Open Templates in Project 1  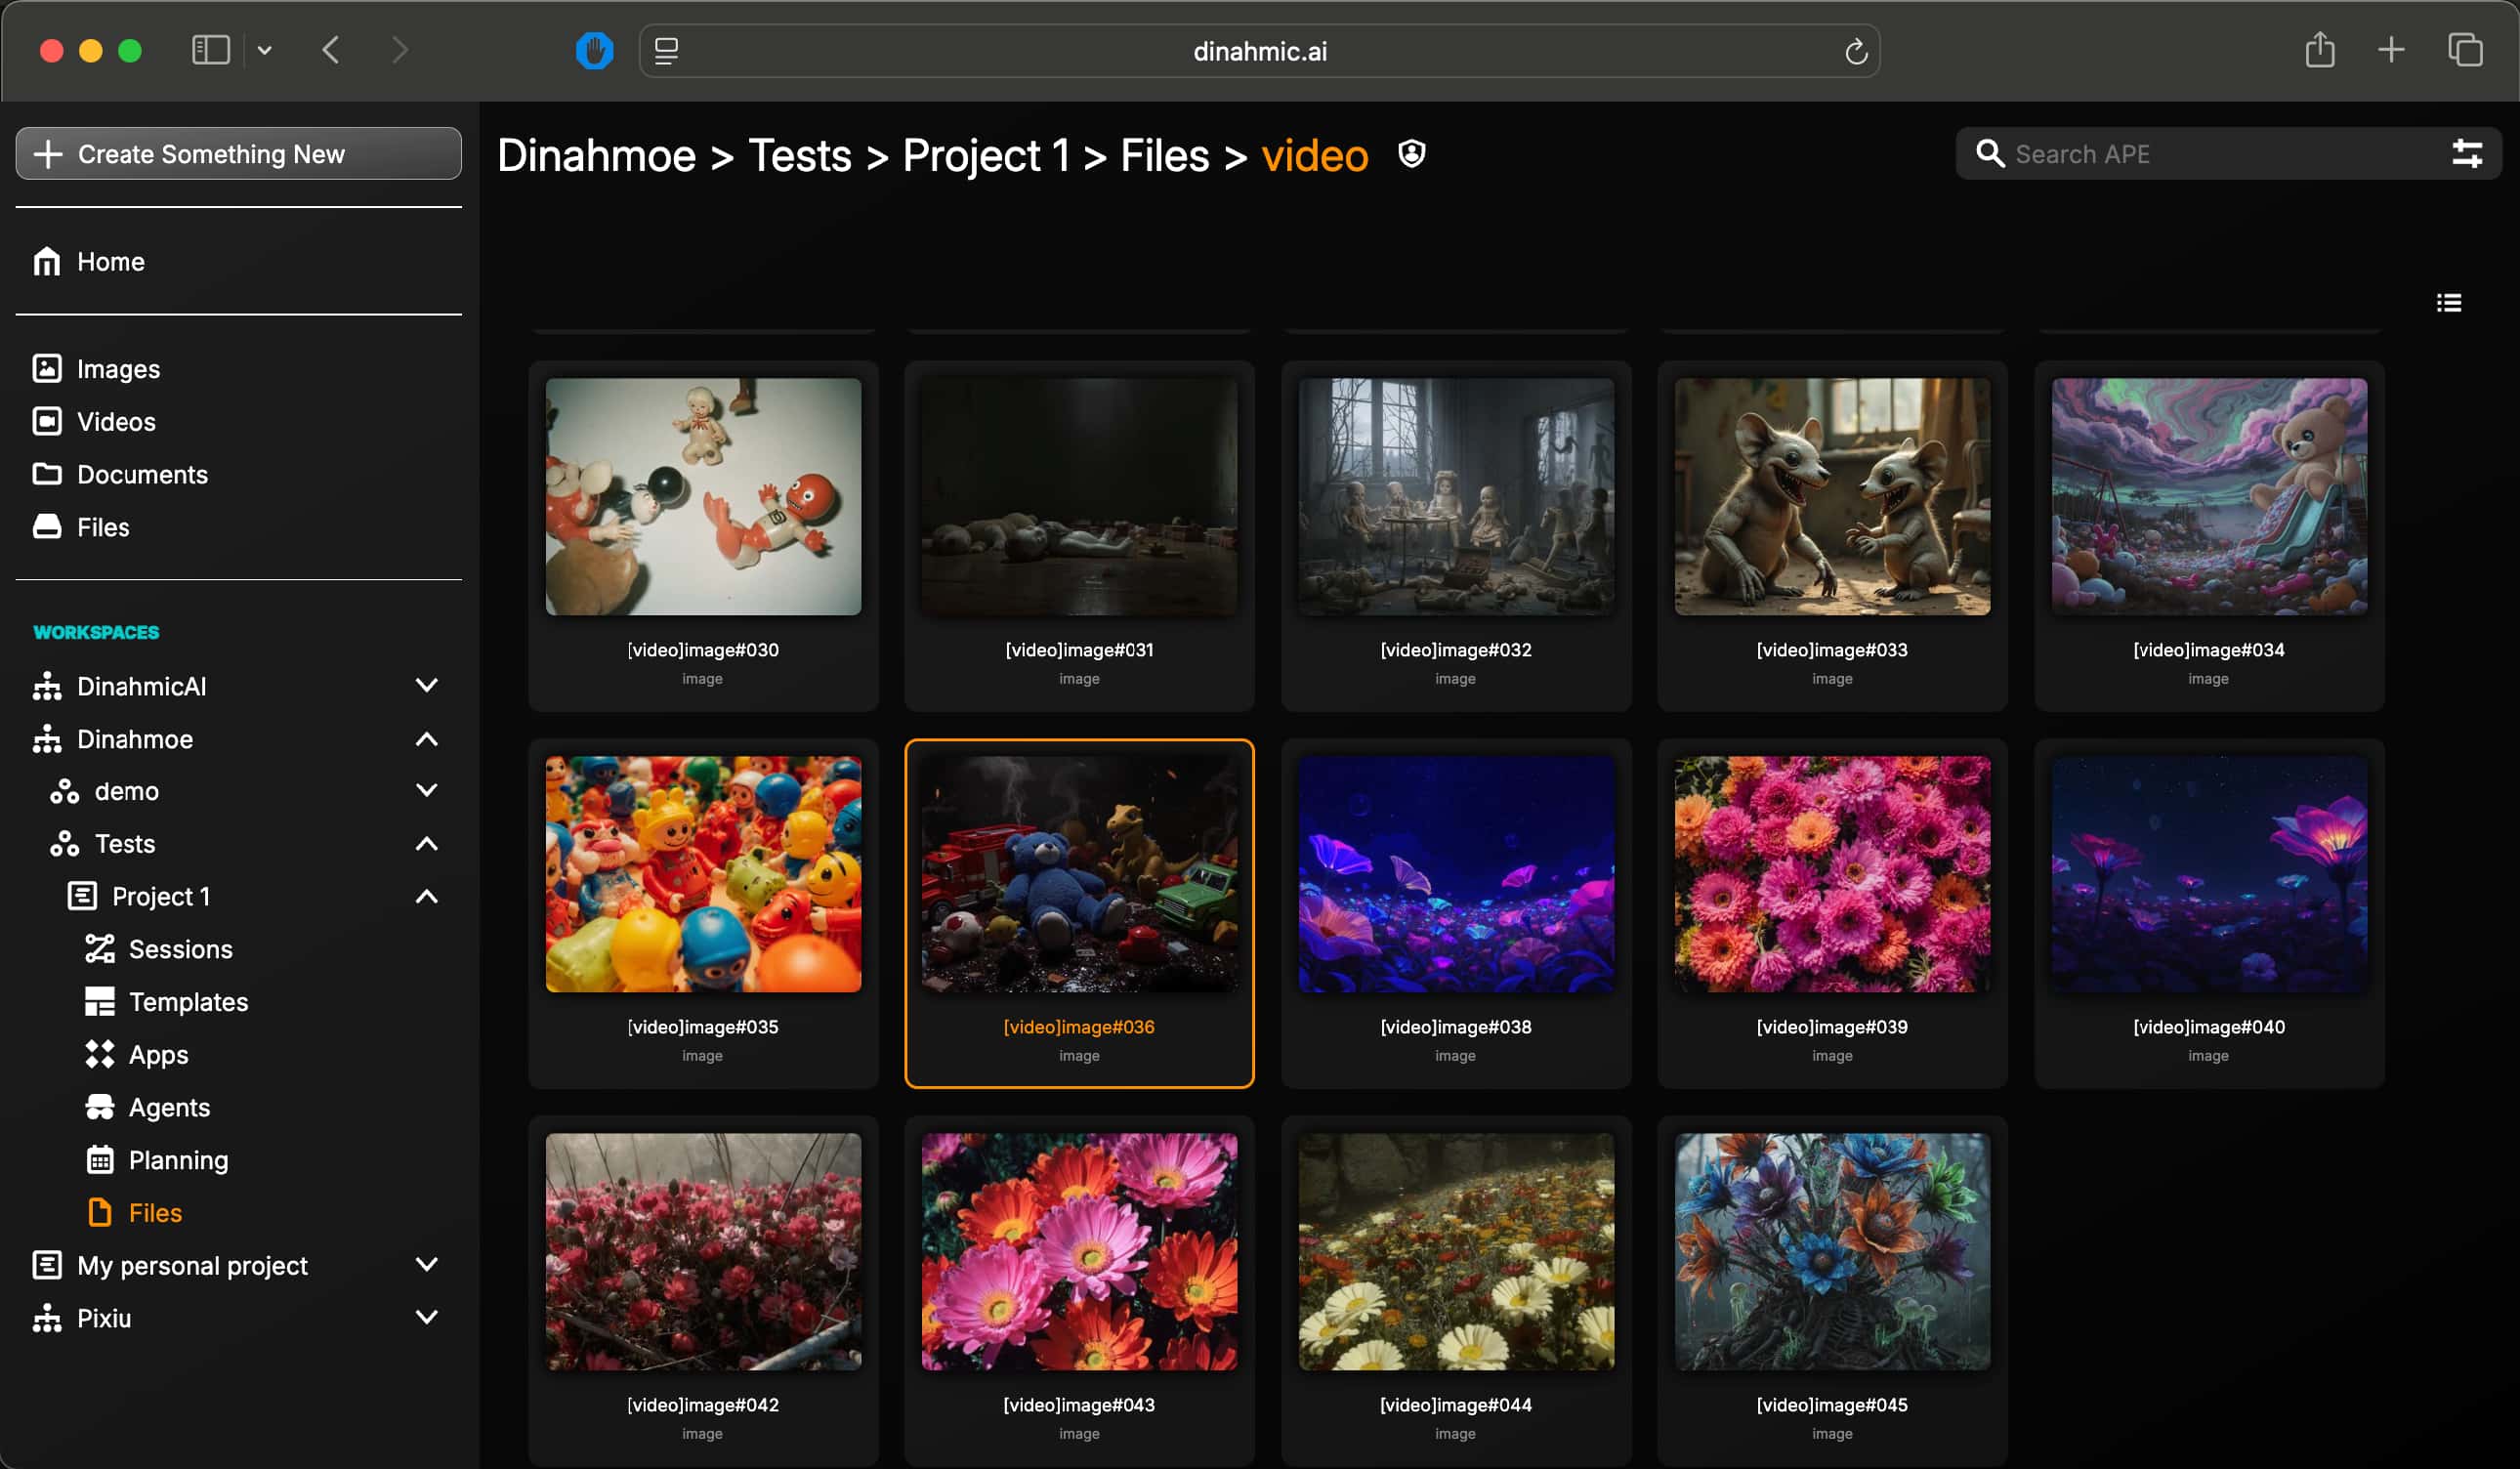coord(188,1001)
